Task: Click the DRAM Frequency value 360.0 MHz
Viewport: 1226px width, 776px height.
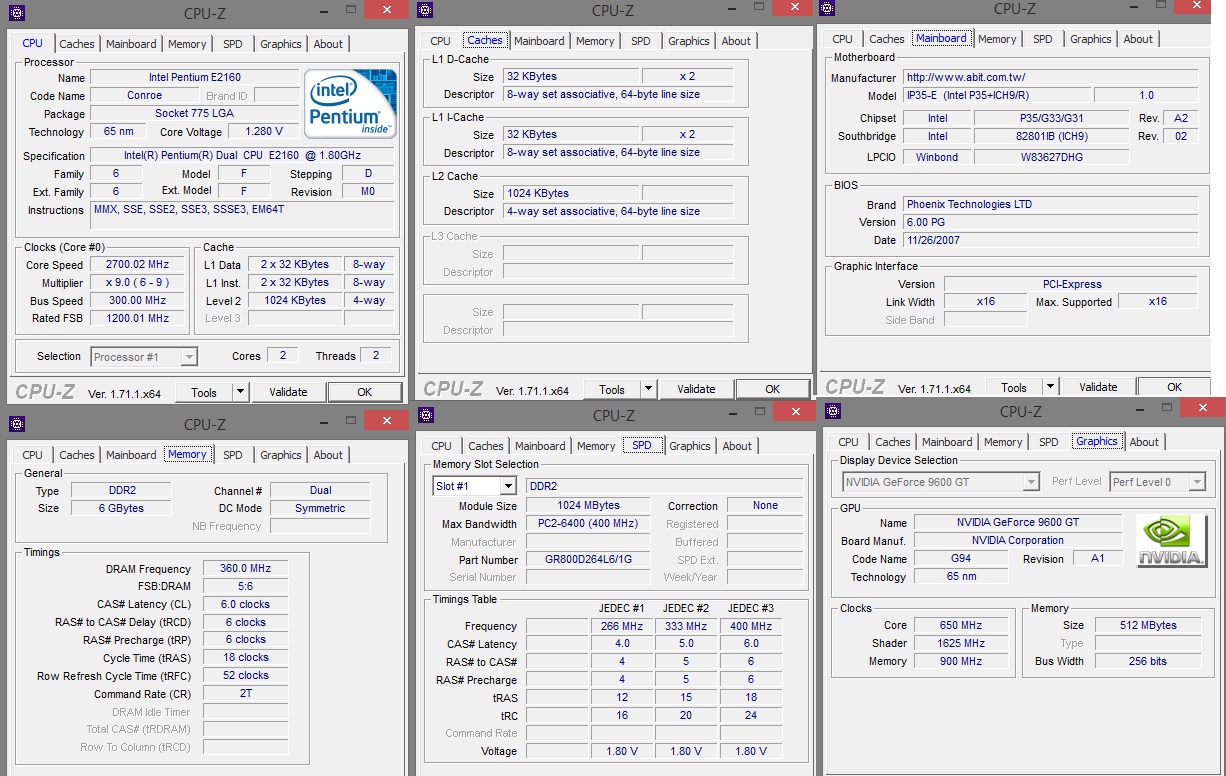Action: coord(246,568)
